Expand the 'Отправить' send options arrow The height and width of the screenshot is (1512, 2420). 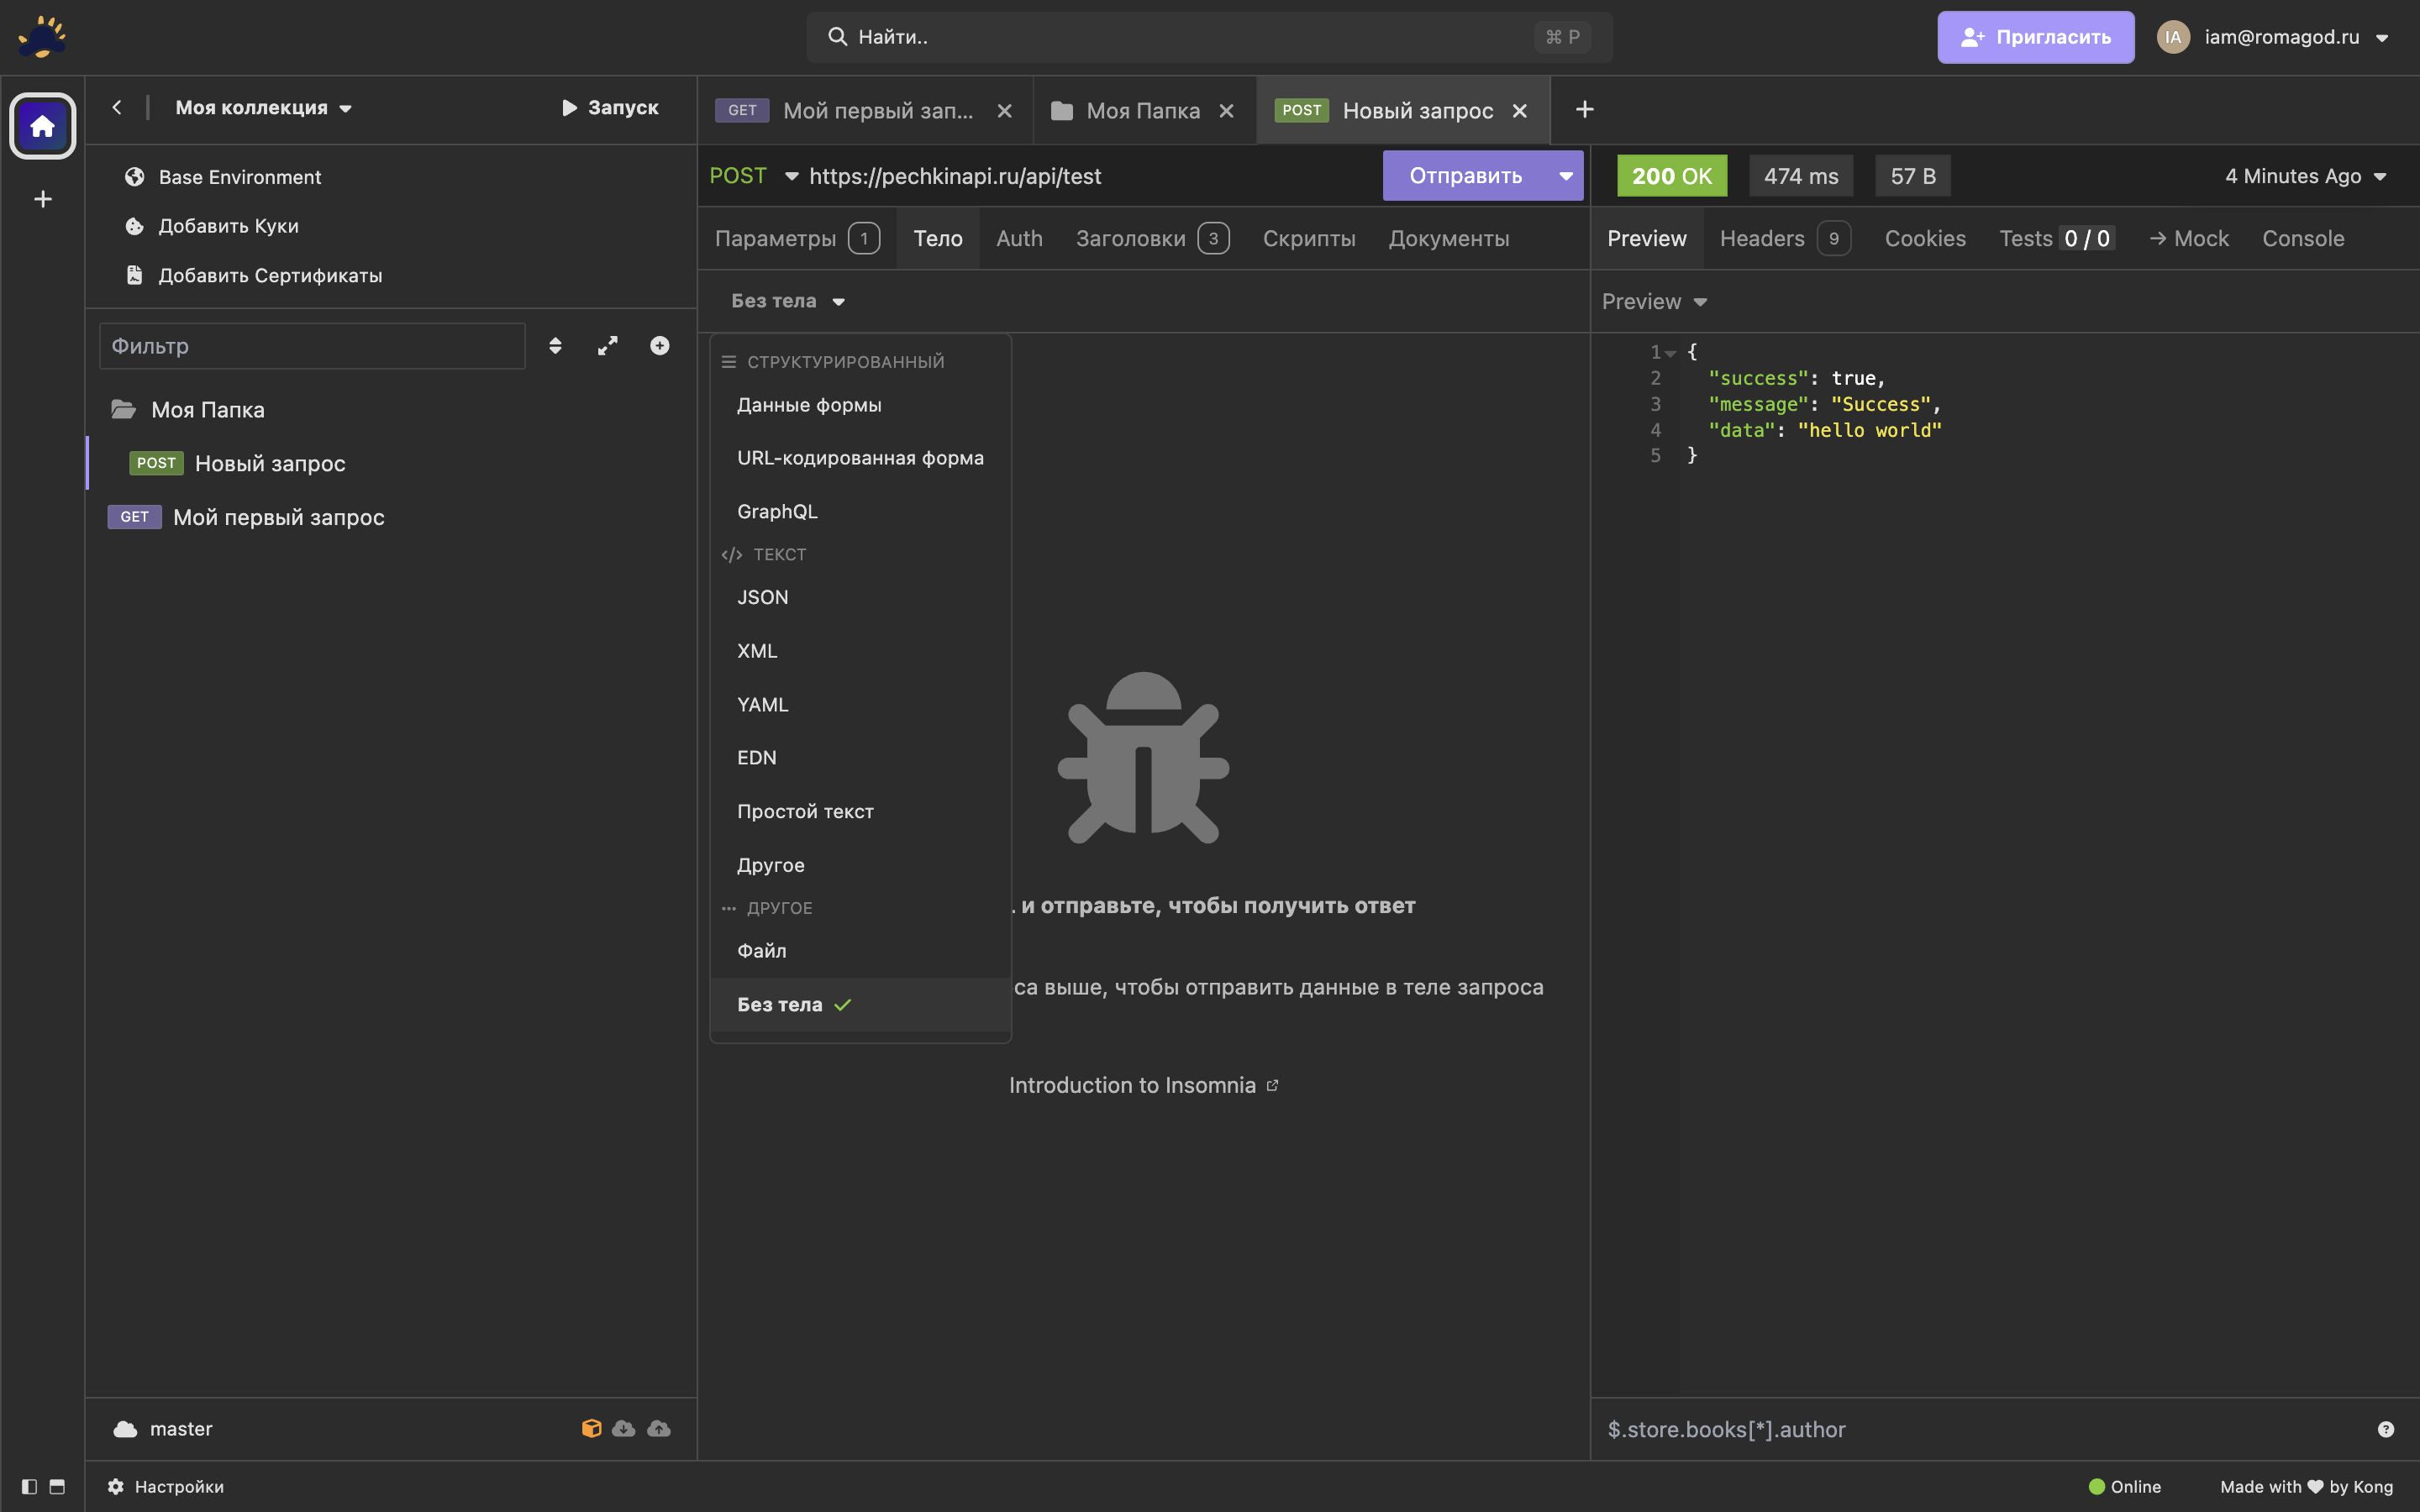(1565, 176)
